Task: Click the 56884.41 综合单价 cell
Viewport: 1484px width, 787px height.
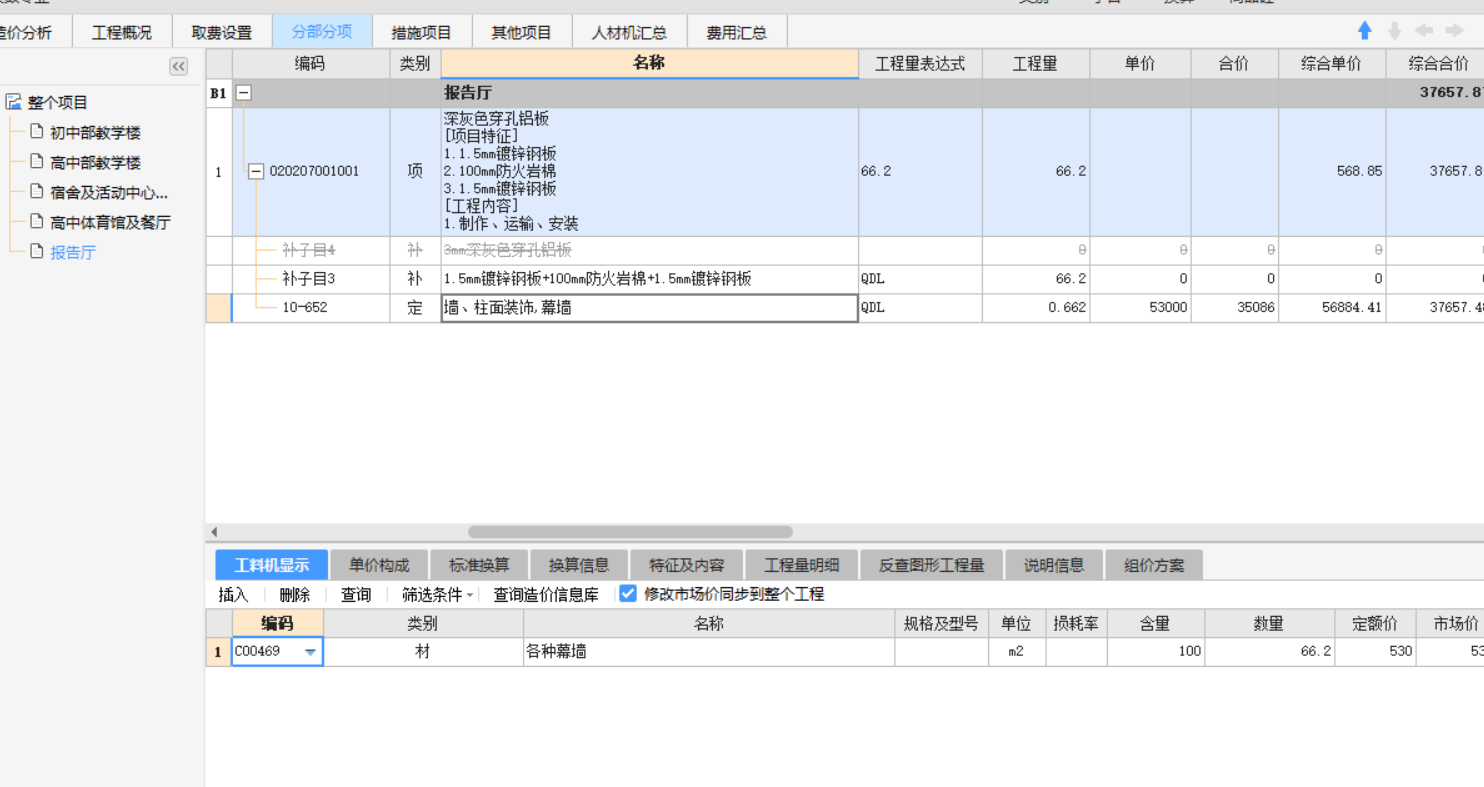Action: (1332, 308)
